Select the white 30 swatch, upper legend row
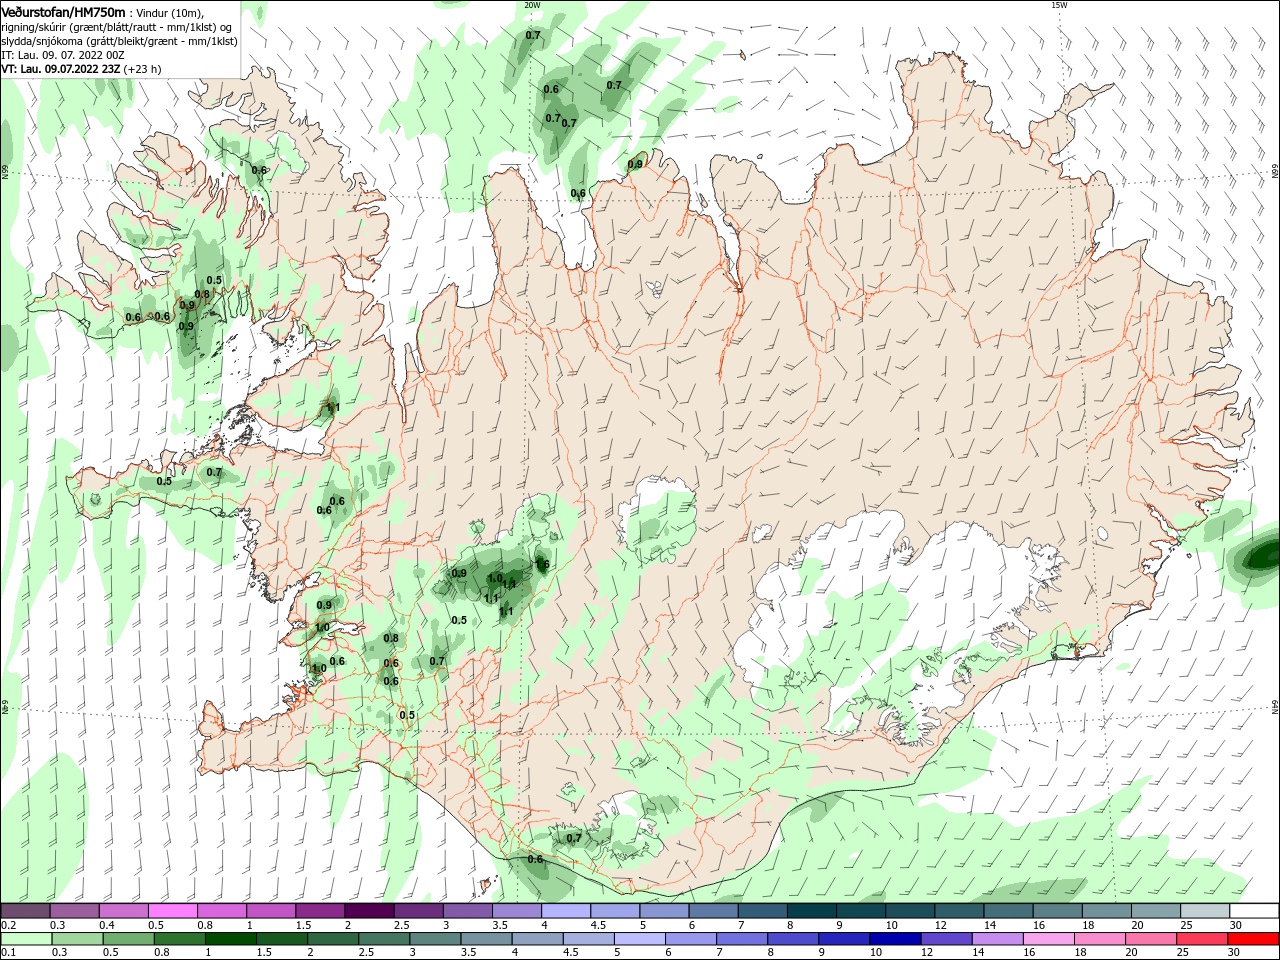The image size is (1280, 960). (1255, 911)
